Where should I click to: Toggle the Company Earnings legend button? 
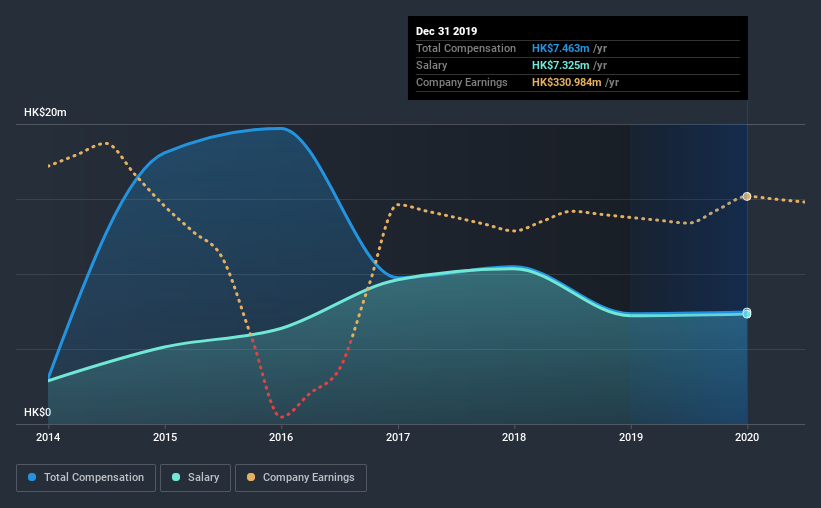(301, 478)
